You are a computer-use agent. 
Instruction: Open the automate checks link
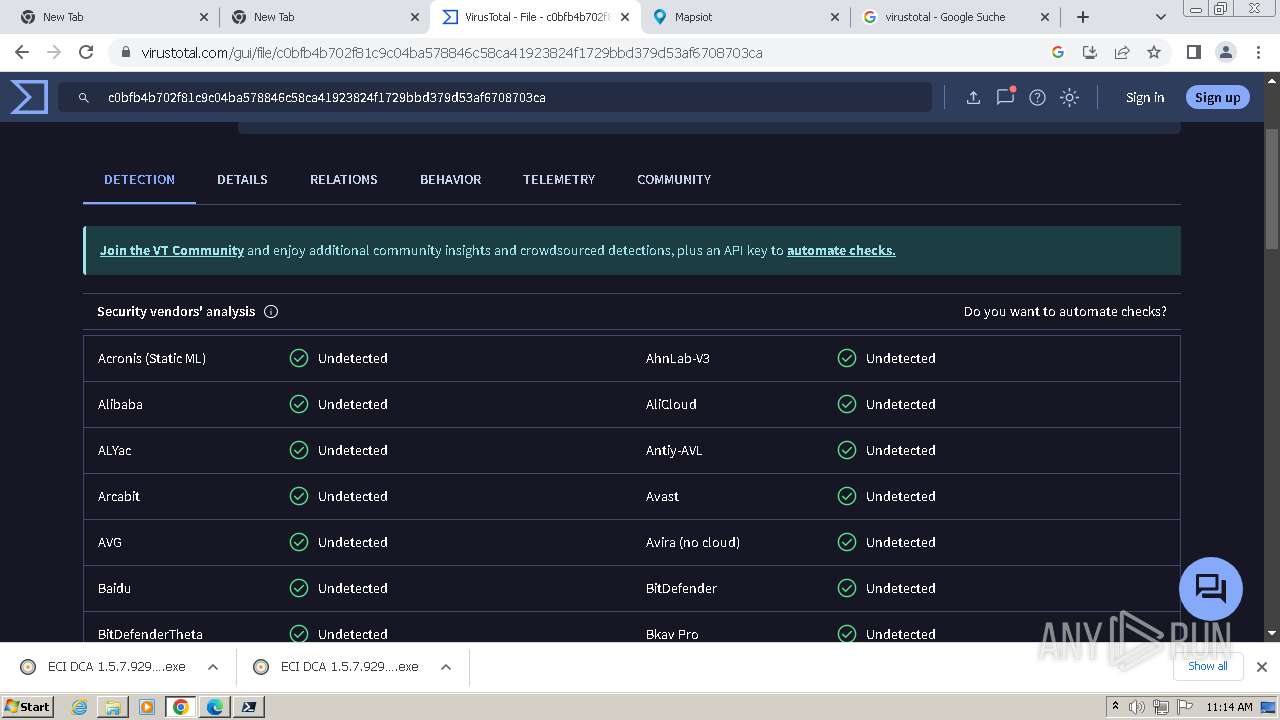tap(841, 250)
